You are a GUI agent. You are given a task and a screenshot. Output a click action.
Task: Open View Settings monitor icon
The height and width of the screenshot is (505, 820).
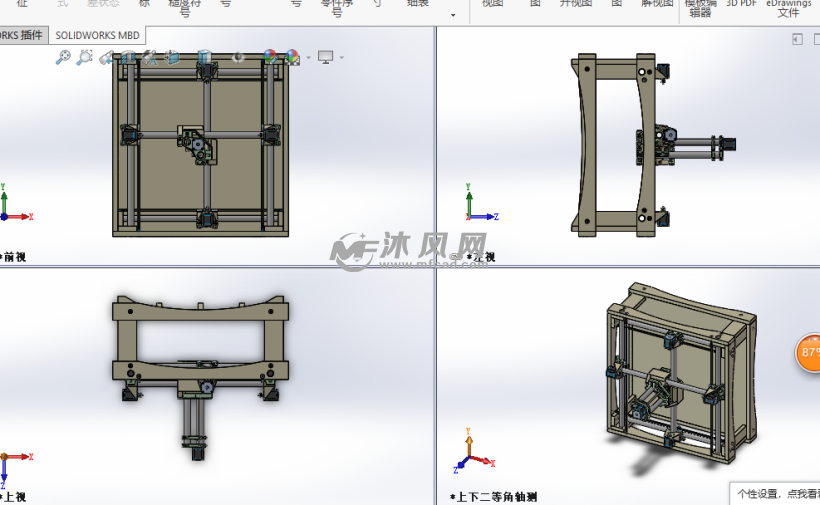[x=325, y=57]
